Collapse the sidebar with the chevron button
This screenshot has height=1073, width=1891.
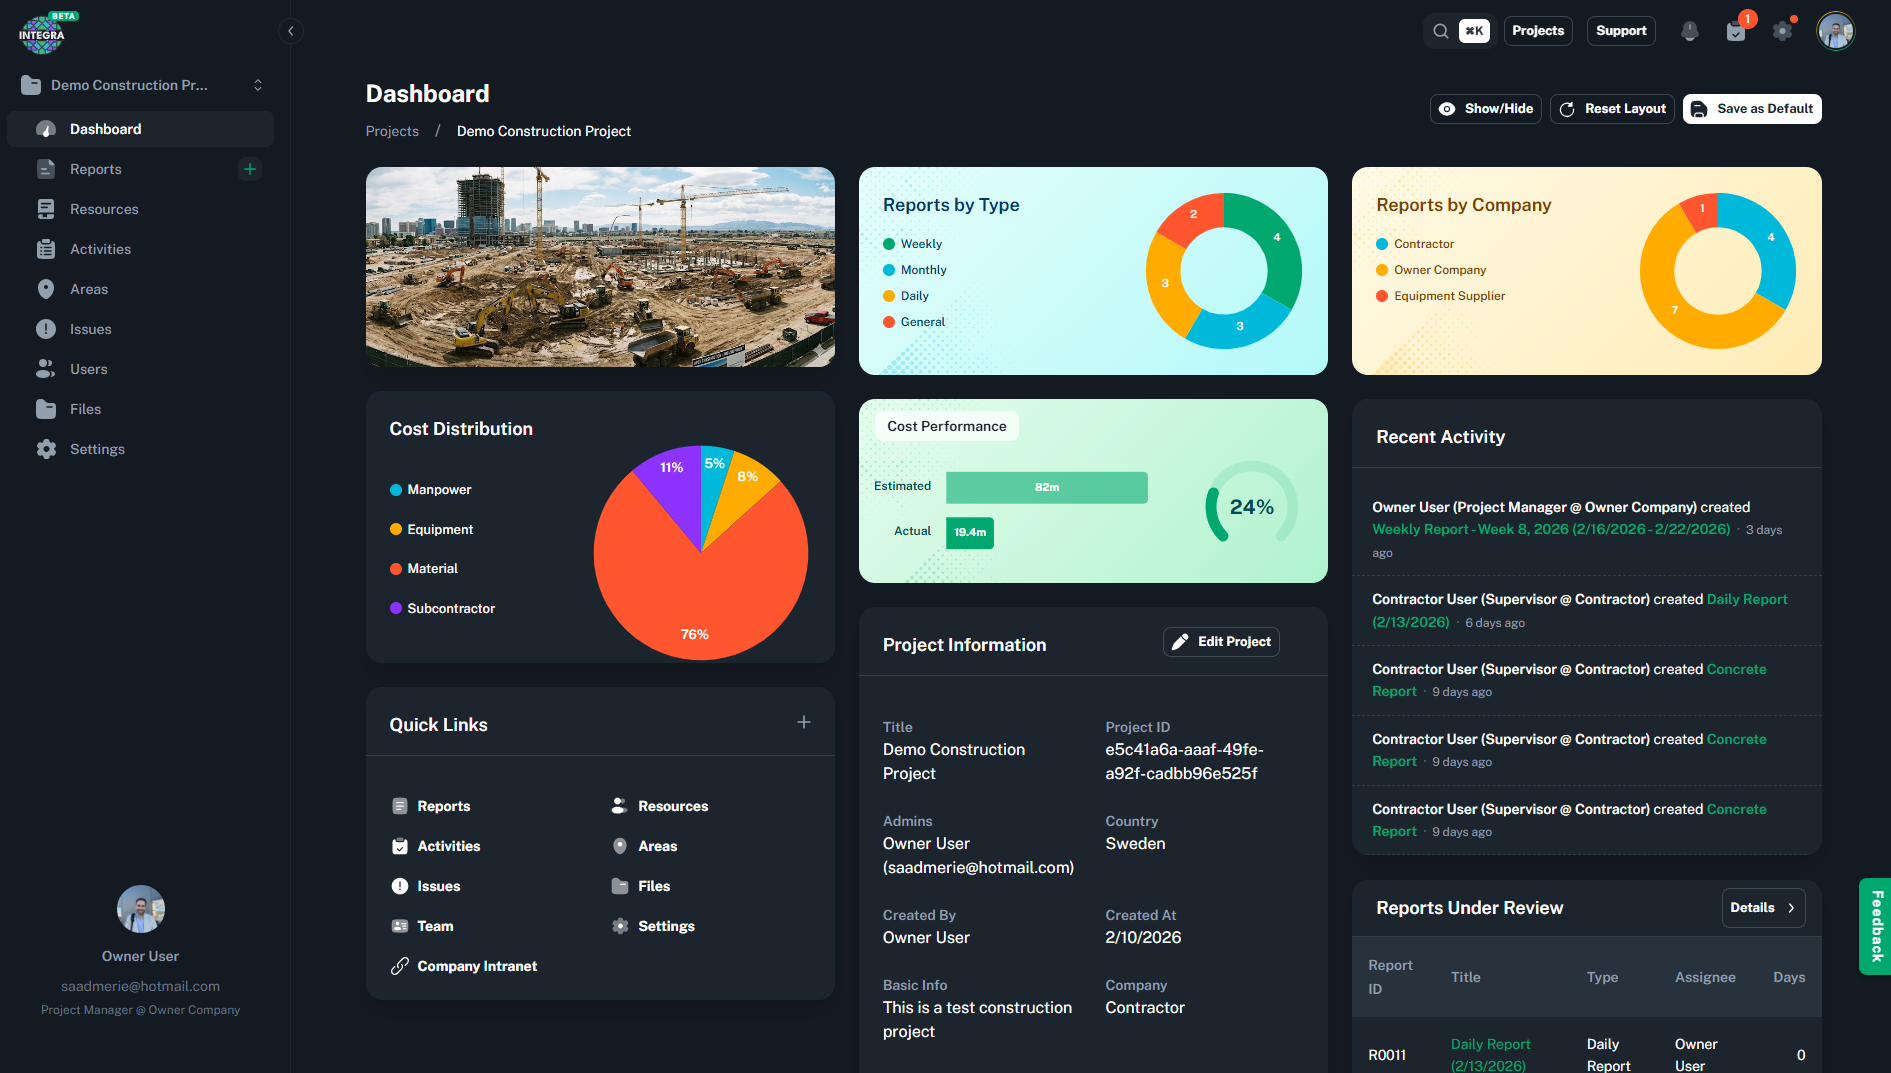(290, 31)
